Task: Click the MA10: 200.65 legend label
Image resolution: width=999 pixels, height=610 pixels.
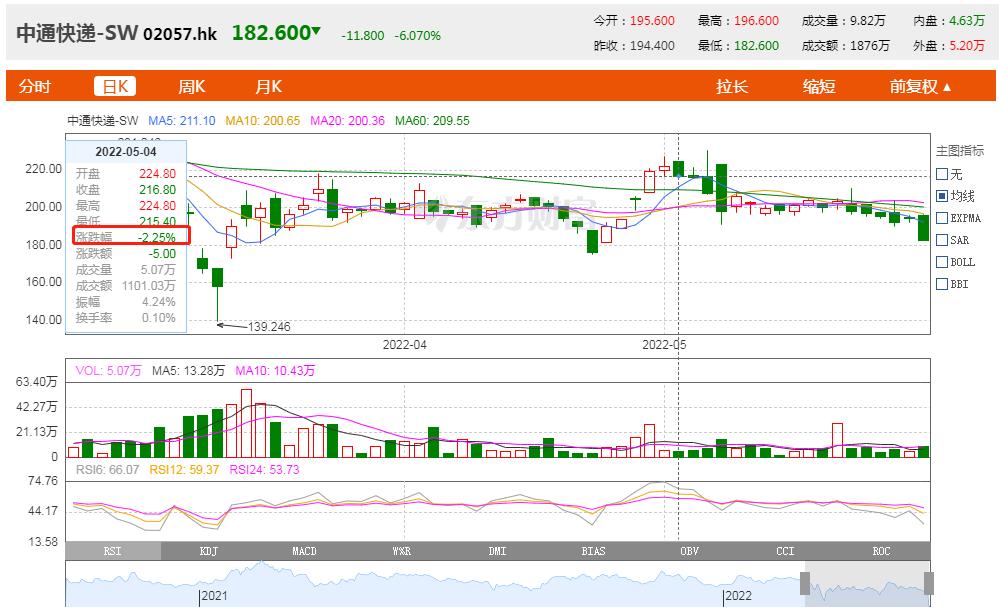Action: (x=262, y=120)
